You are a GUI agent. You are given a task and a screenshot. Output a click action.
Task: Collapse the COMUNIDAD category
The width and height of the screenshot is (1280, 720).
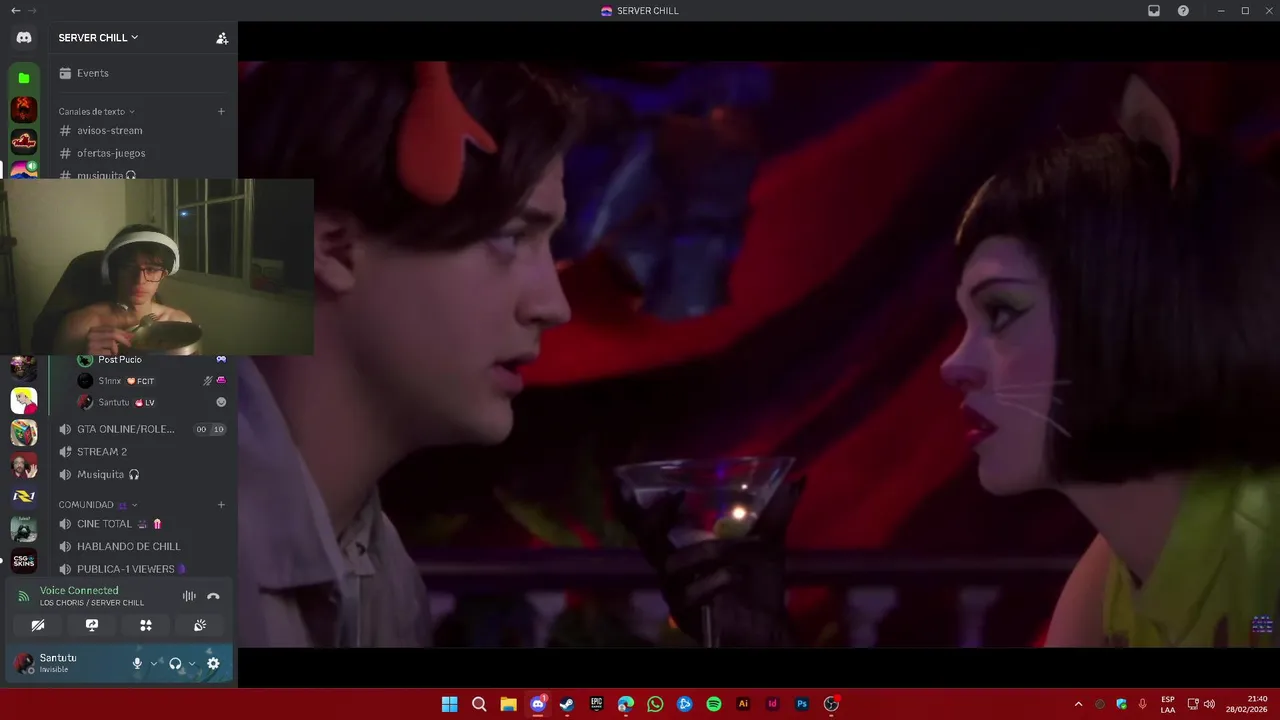click(97, 505)
